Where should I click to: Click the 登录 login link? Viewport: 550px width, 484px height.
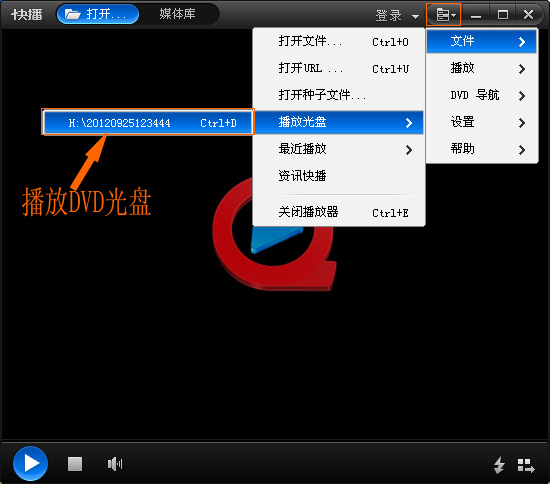tap(388, 15)
